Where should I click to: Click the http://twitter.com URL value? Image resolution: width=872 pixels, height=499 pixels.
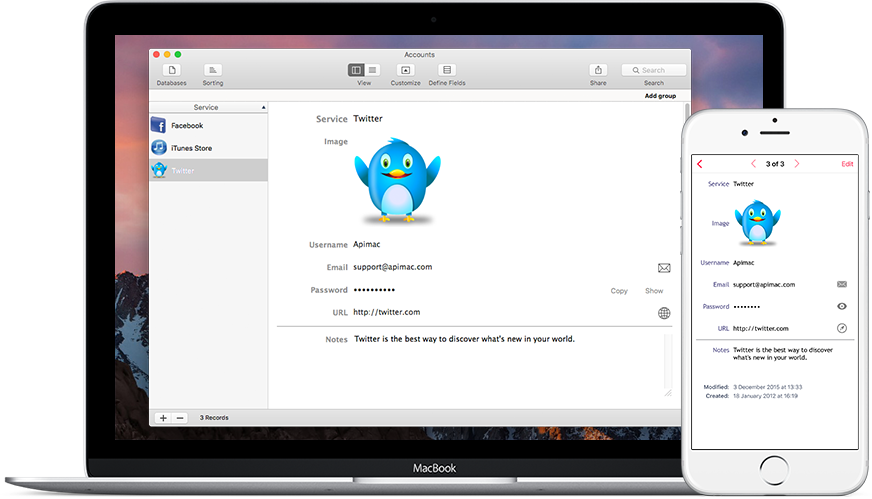[387, 312]
